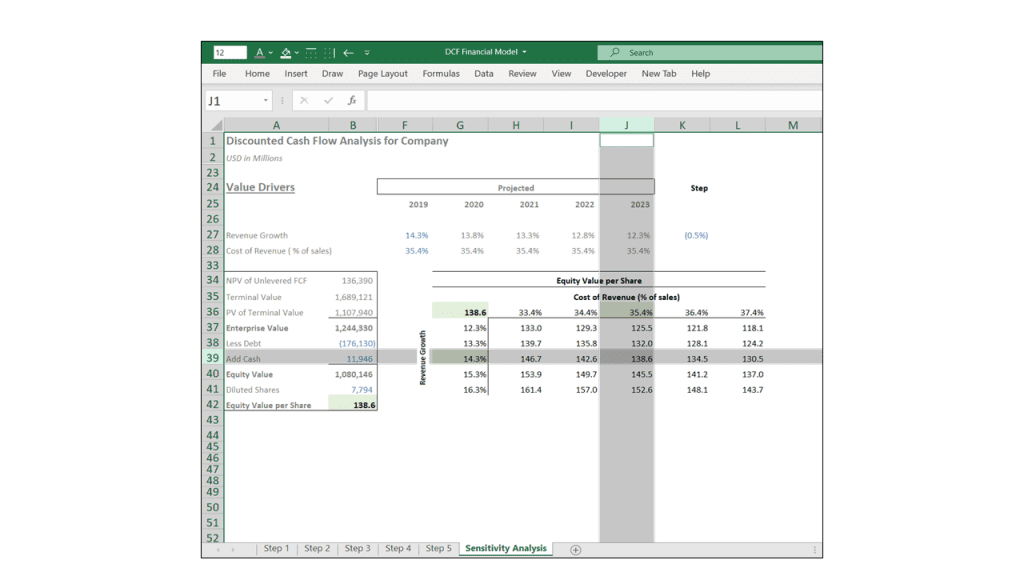This screenshot has height=576, width=1024.
Task: Click the Cancel (X) icon beside formula bar
Action: pos(305,100)
